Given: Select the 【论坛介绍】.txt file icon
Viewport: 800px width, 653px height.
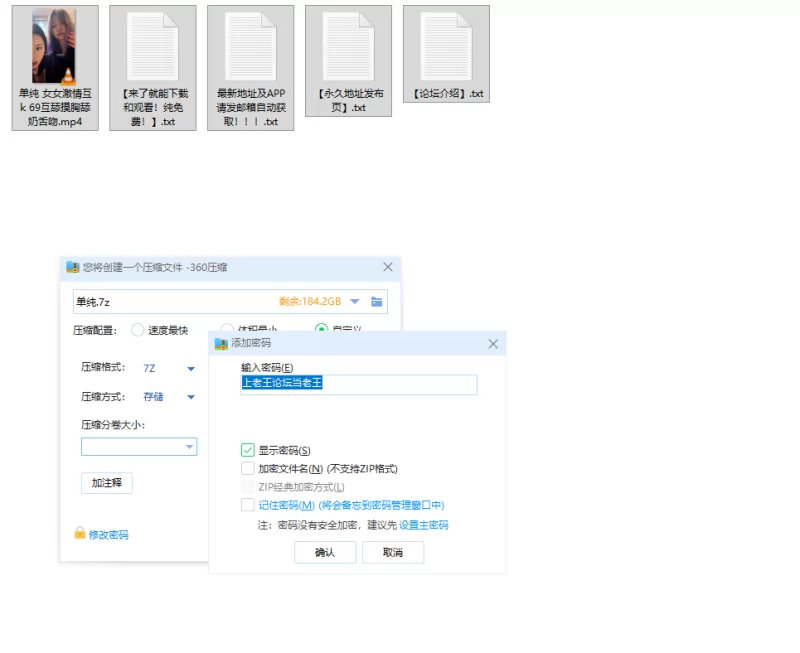Looking at the screenshot, I should 446,46.
